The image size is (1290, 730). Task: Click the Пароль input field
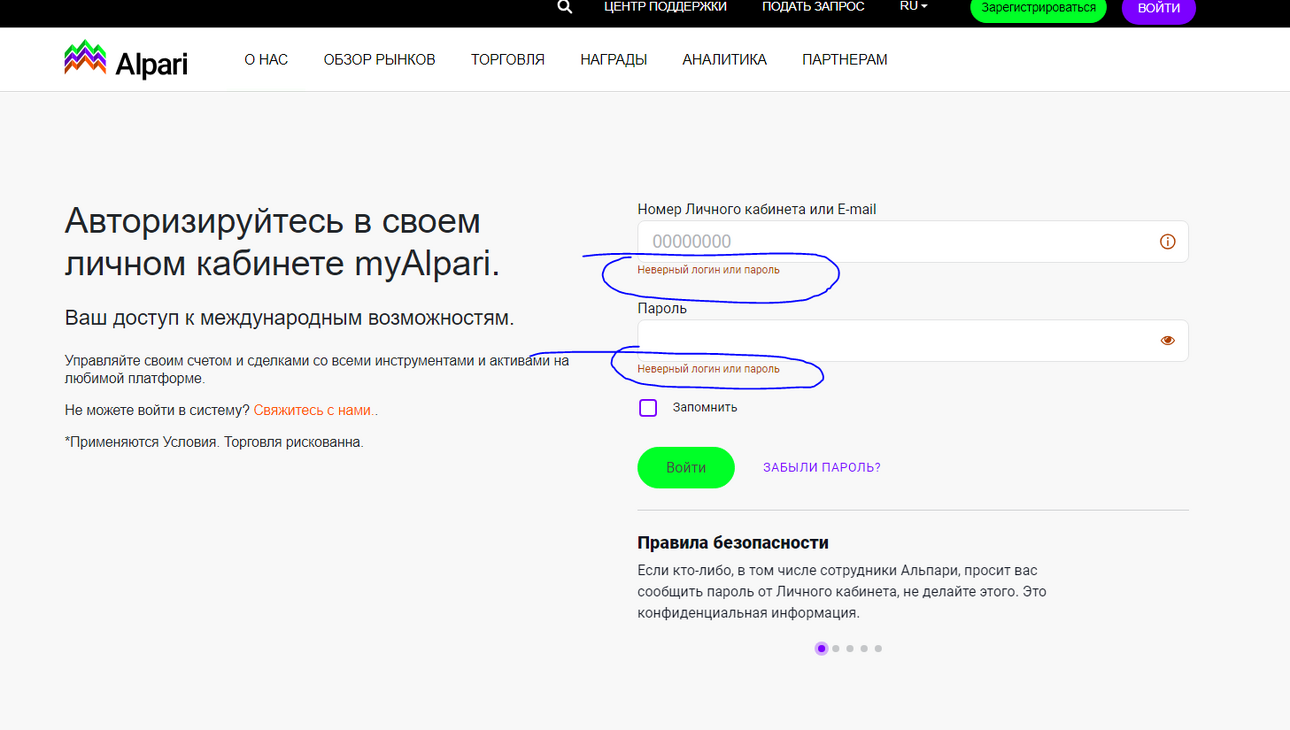pos(913,341)
